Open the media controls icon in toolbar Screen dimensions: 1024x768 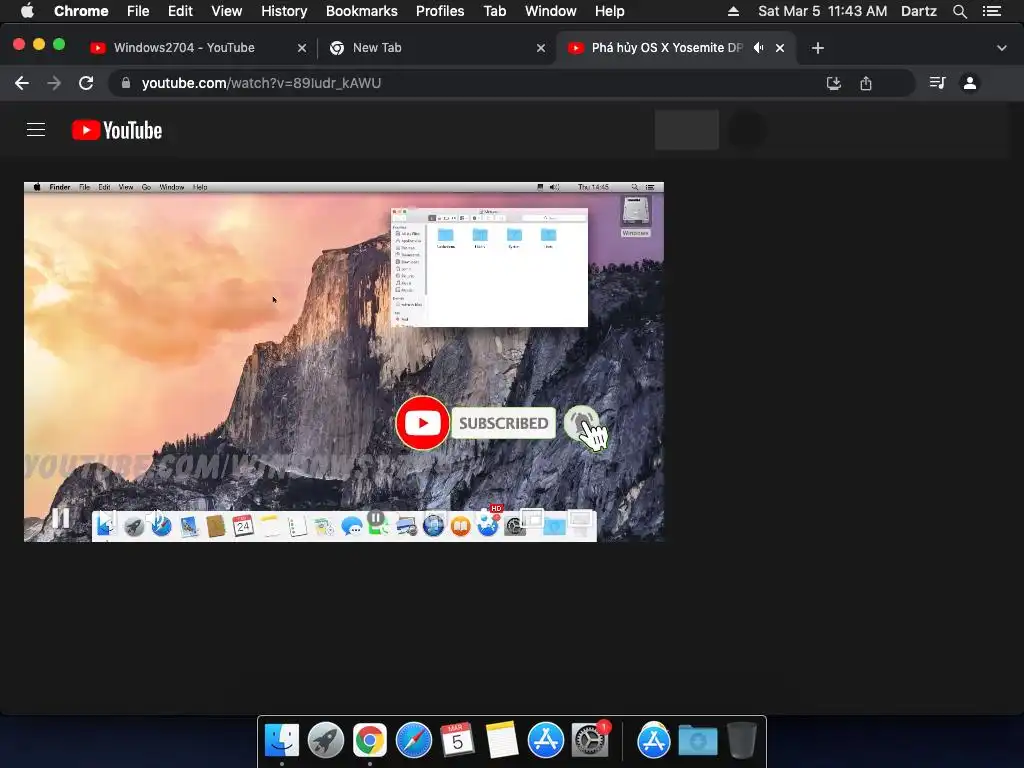pyautogui.click(x=937, y=83)
